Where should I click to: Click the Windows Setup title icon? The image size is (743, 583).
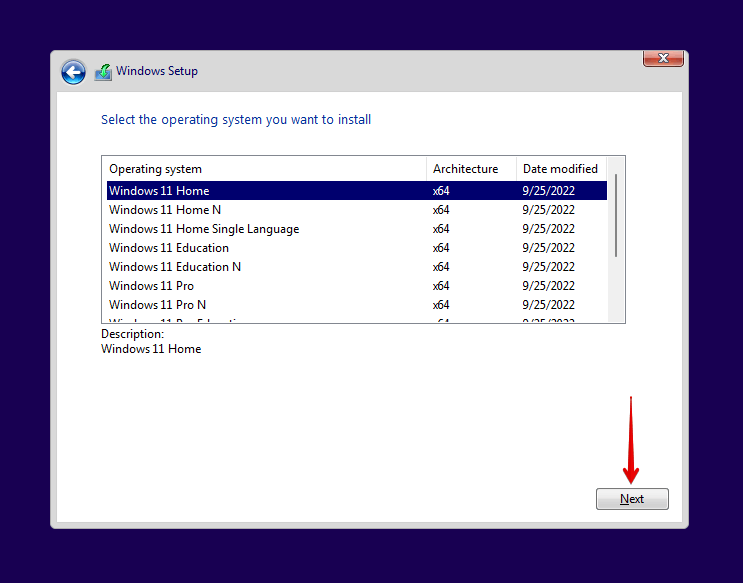[x=103, y=72]
